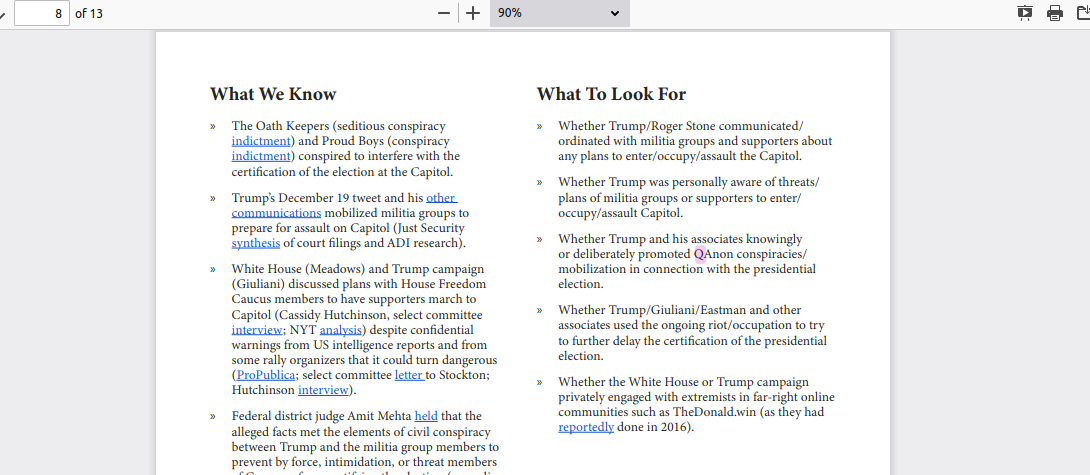Save the PDF with the download icon
This screenshot has width=1090, height=475.
coord(1083,13)
